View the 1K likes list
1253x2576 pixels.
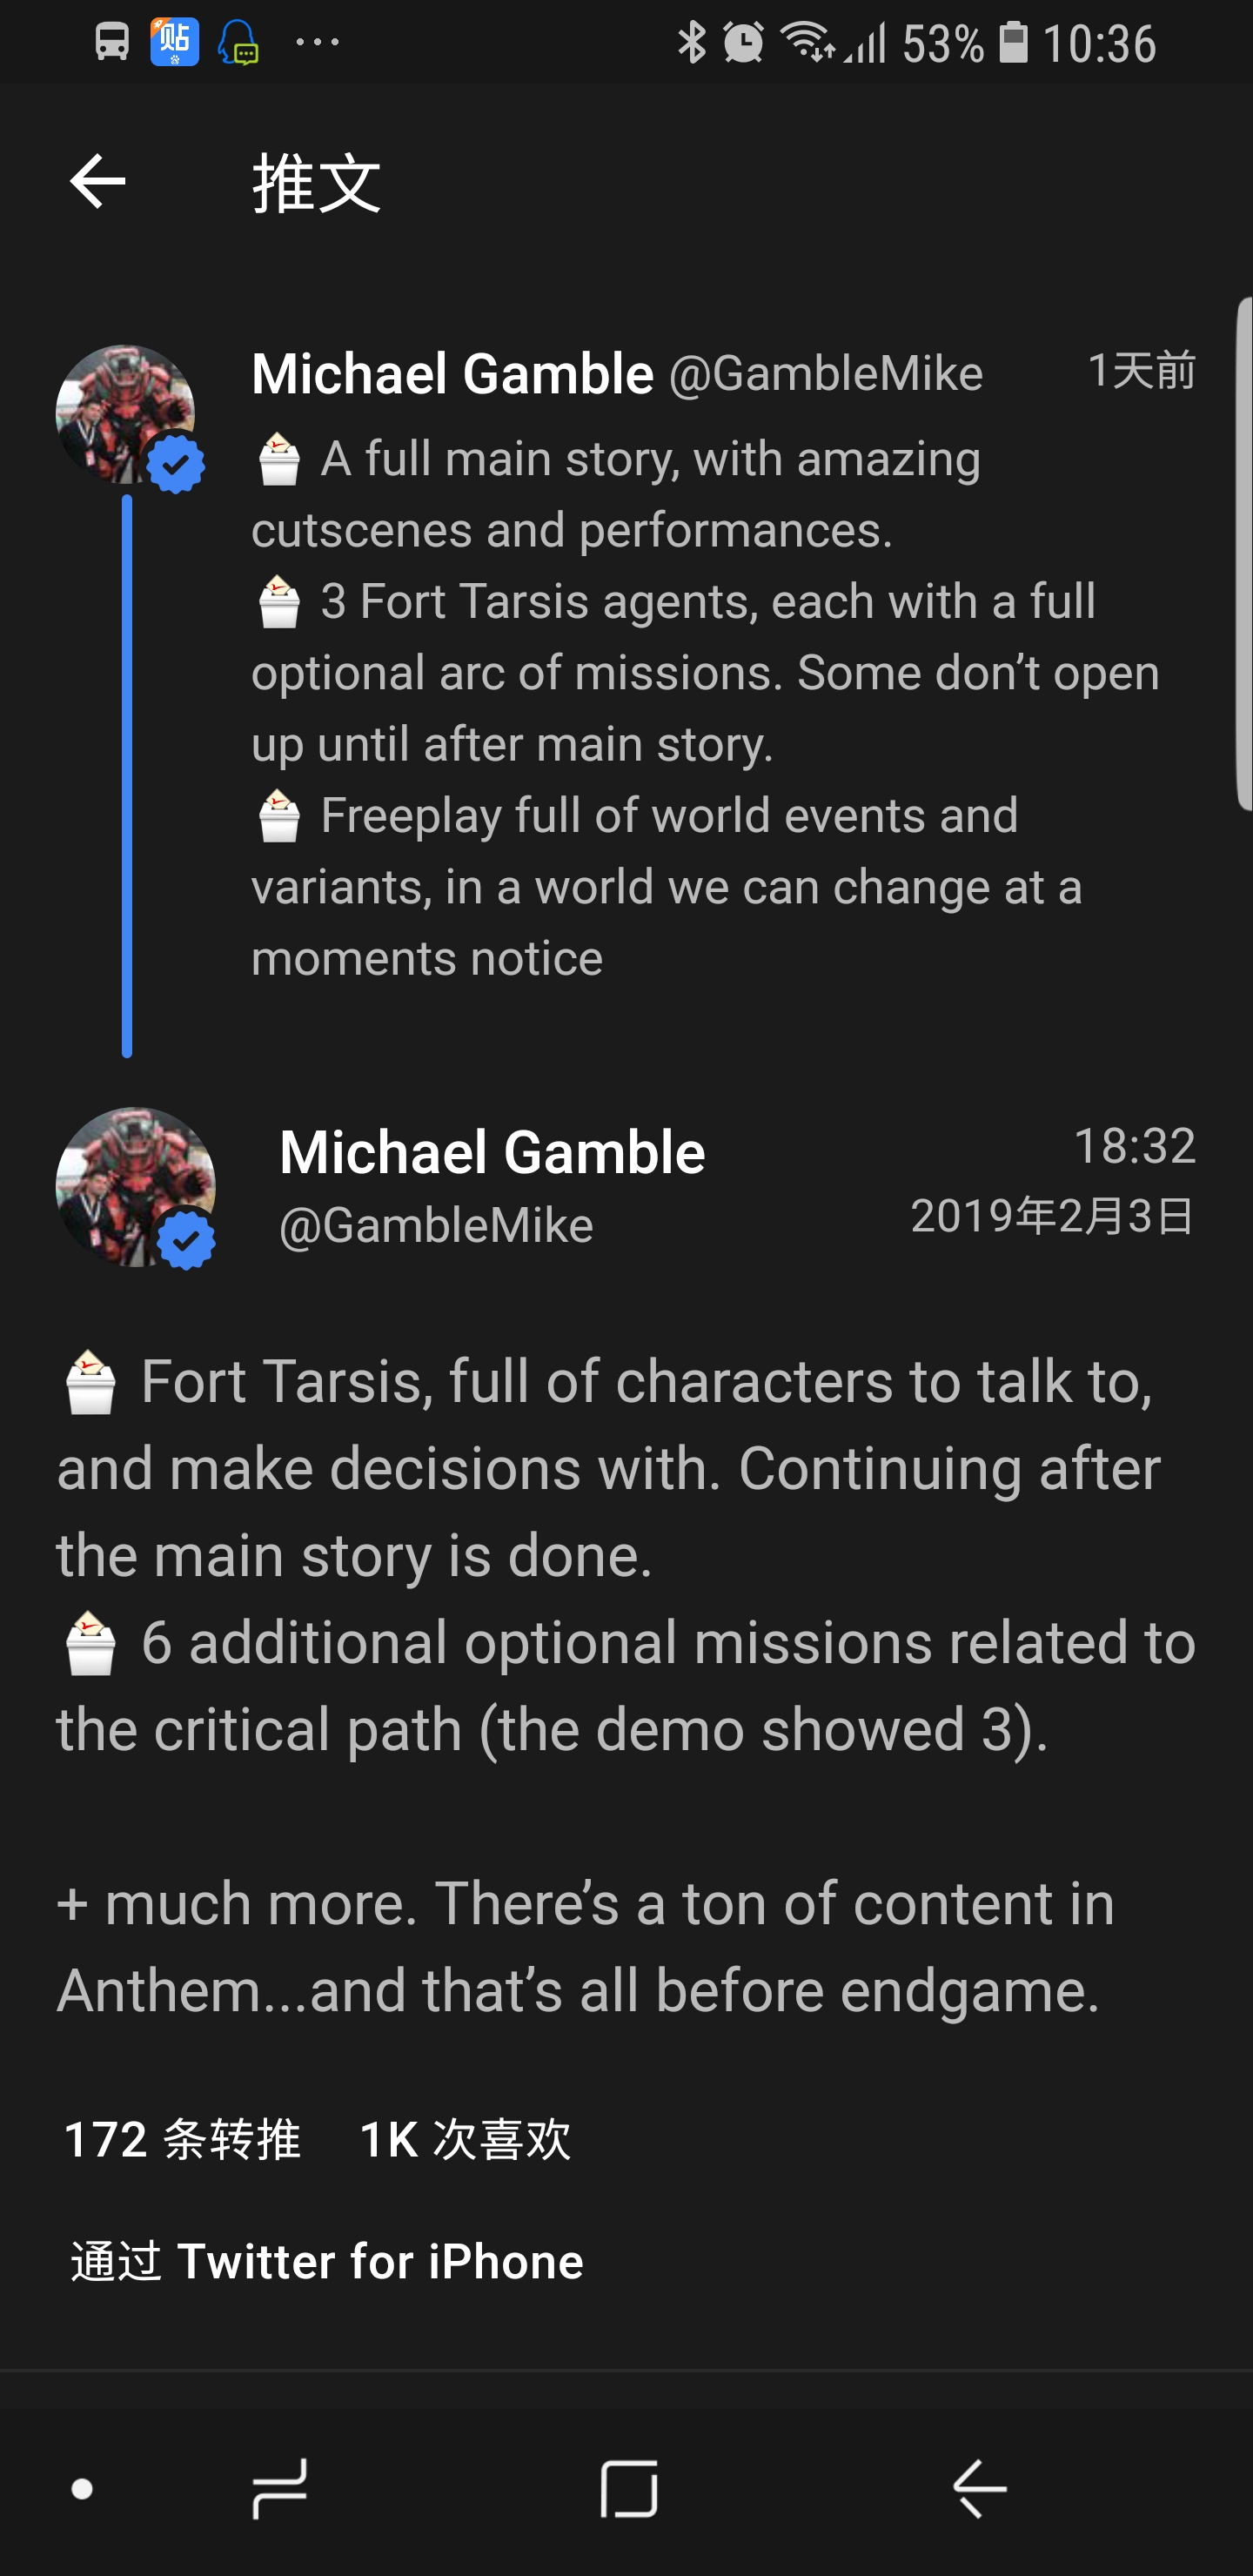click(465, 2140)
